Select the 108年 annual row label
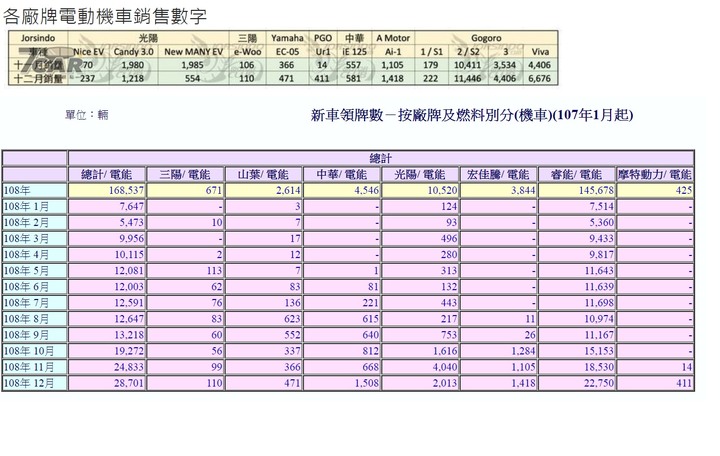 [34, 190]
